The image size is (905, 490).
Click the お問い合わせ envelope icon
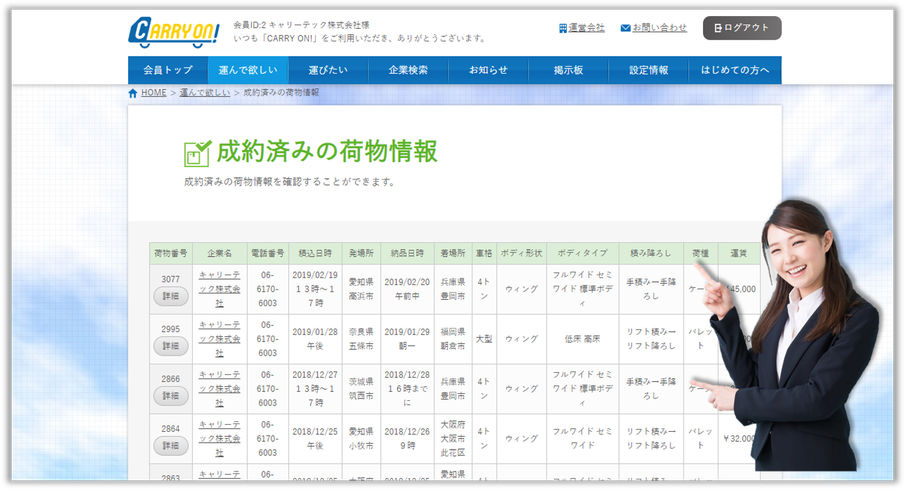click(625, 28)
